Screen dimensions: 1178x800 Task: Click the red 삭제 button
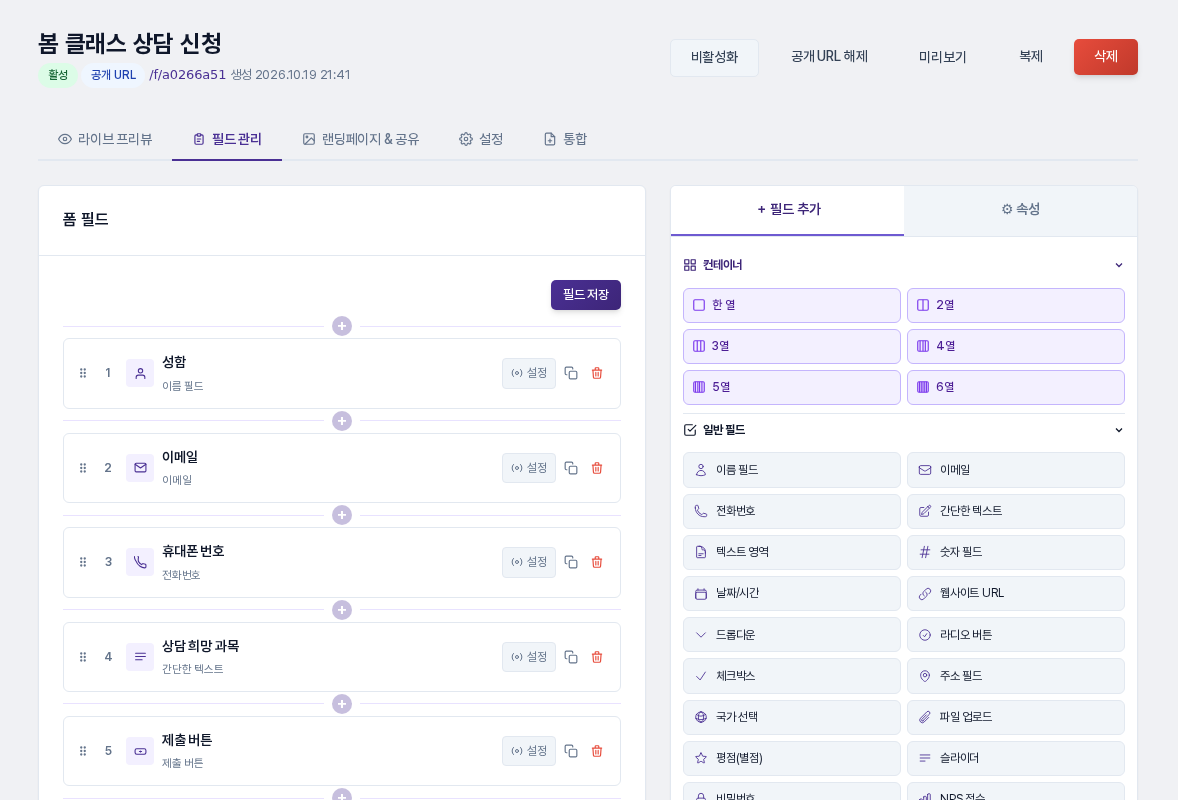(x=1106, y=57)
